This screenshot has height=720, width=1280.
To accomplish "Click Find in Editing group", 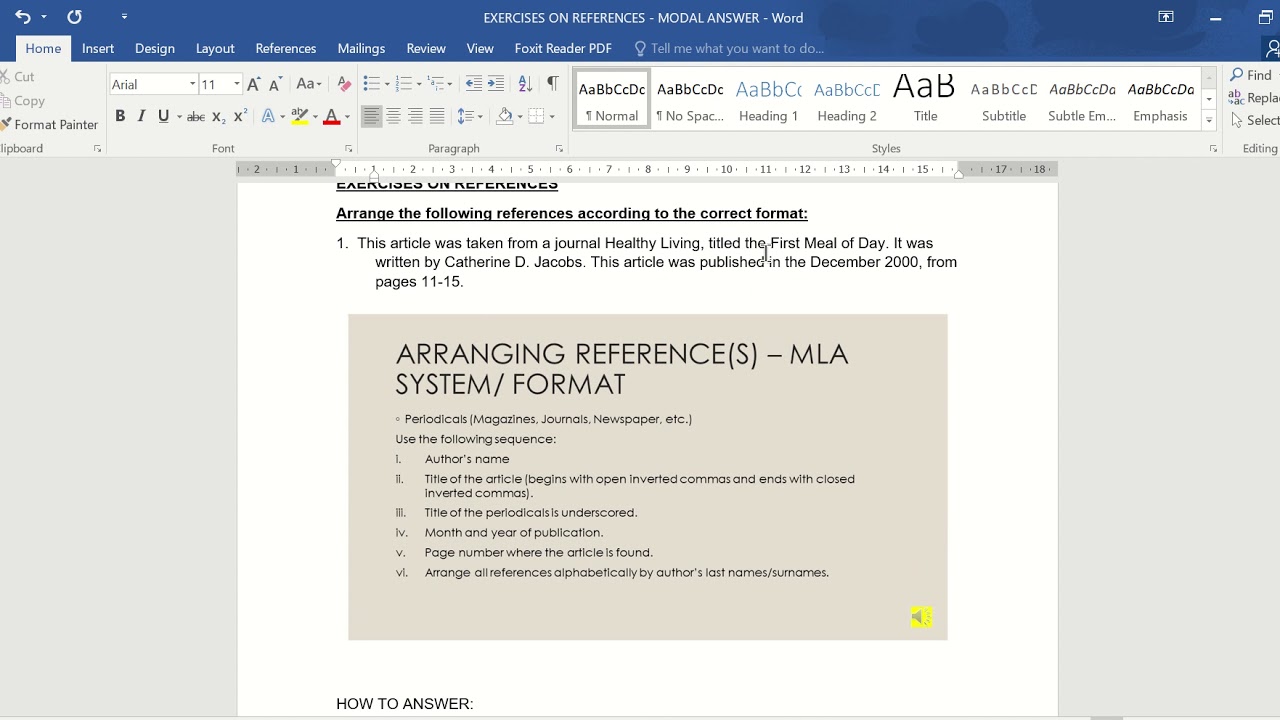I will click(1251, 75).
